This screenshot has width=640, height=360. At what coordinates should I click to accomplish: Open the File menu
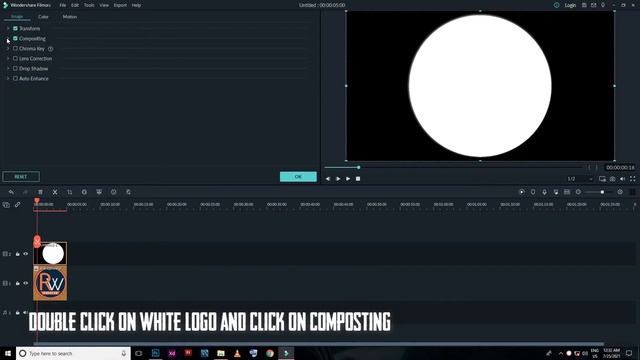(x=62, y=5)
